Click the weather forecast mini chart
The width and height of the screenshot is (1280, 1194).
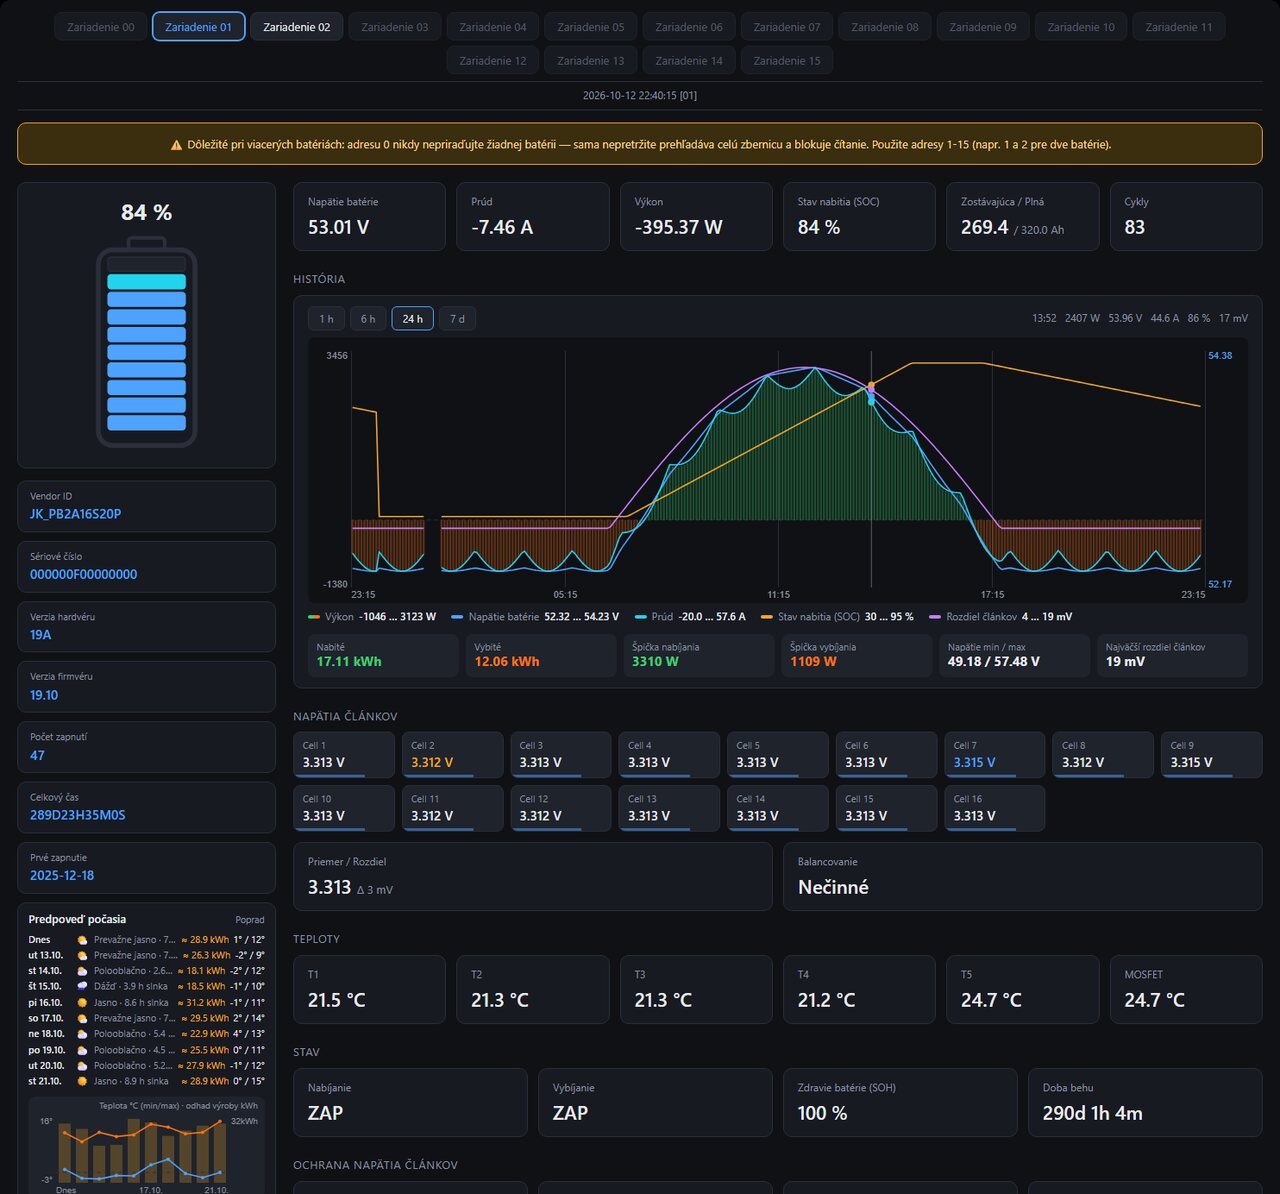(147, 1145)
